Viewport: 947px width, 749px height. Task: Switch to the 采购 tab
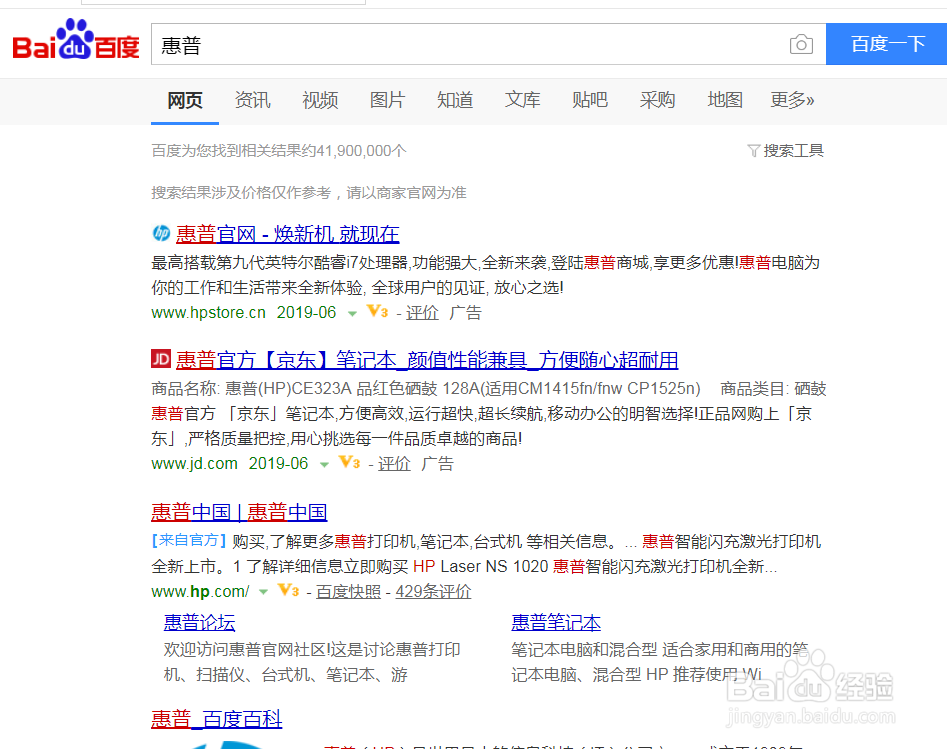click(x=658, y=100)
